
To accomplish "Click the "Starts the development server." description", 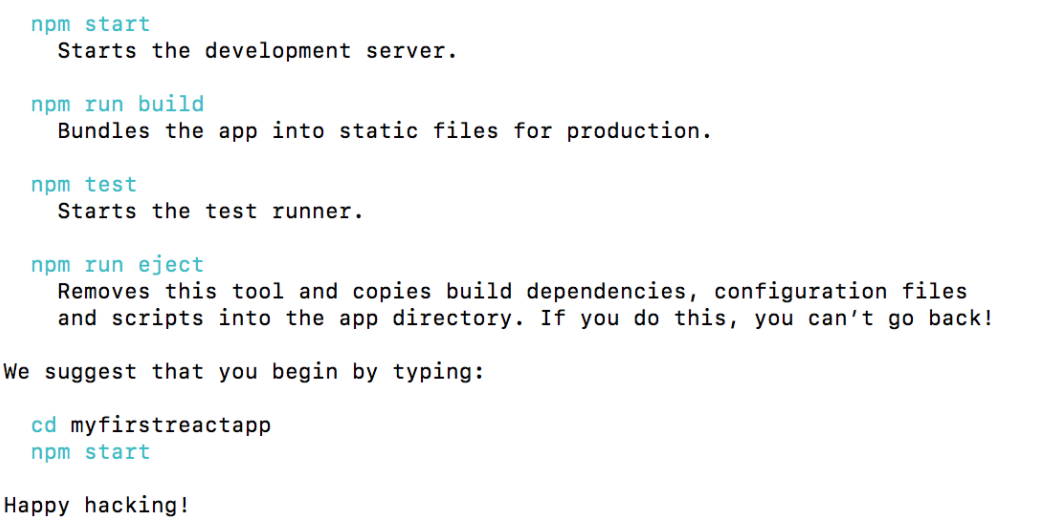I will 257,51.
